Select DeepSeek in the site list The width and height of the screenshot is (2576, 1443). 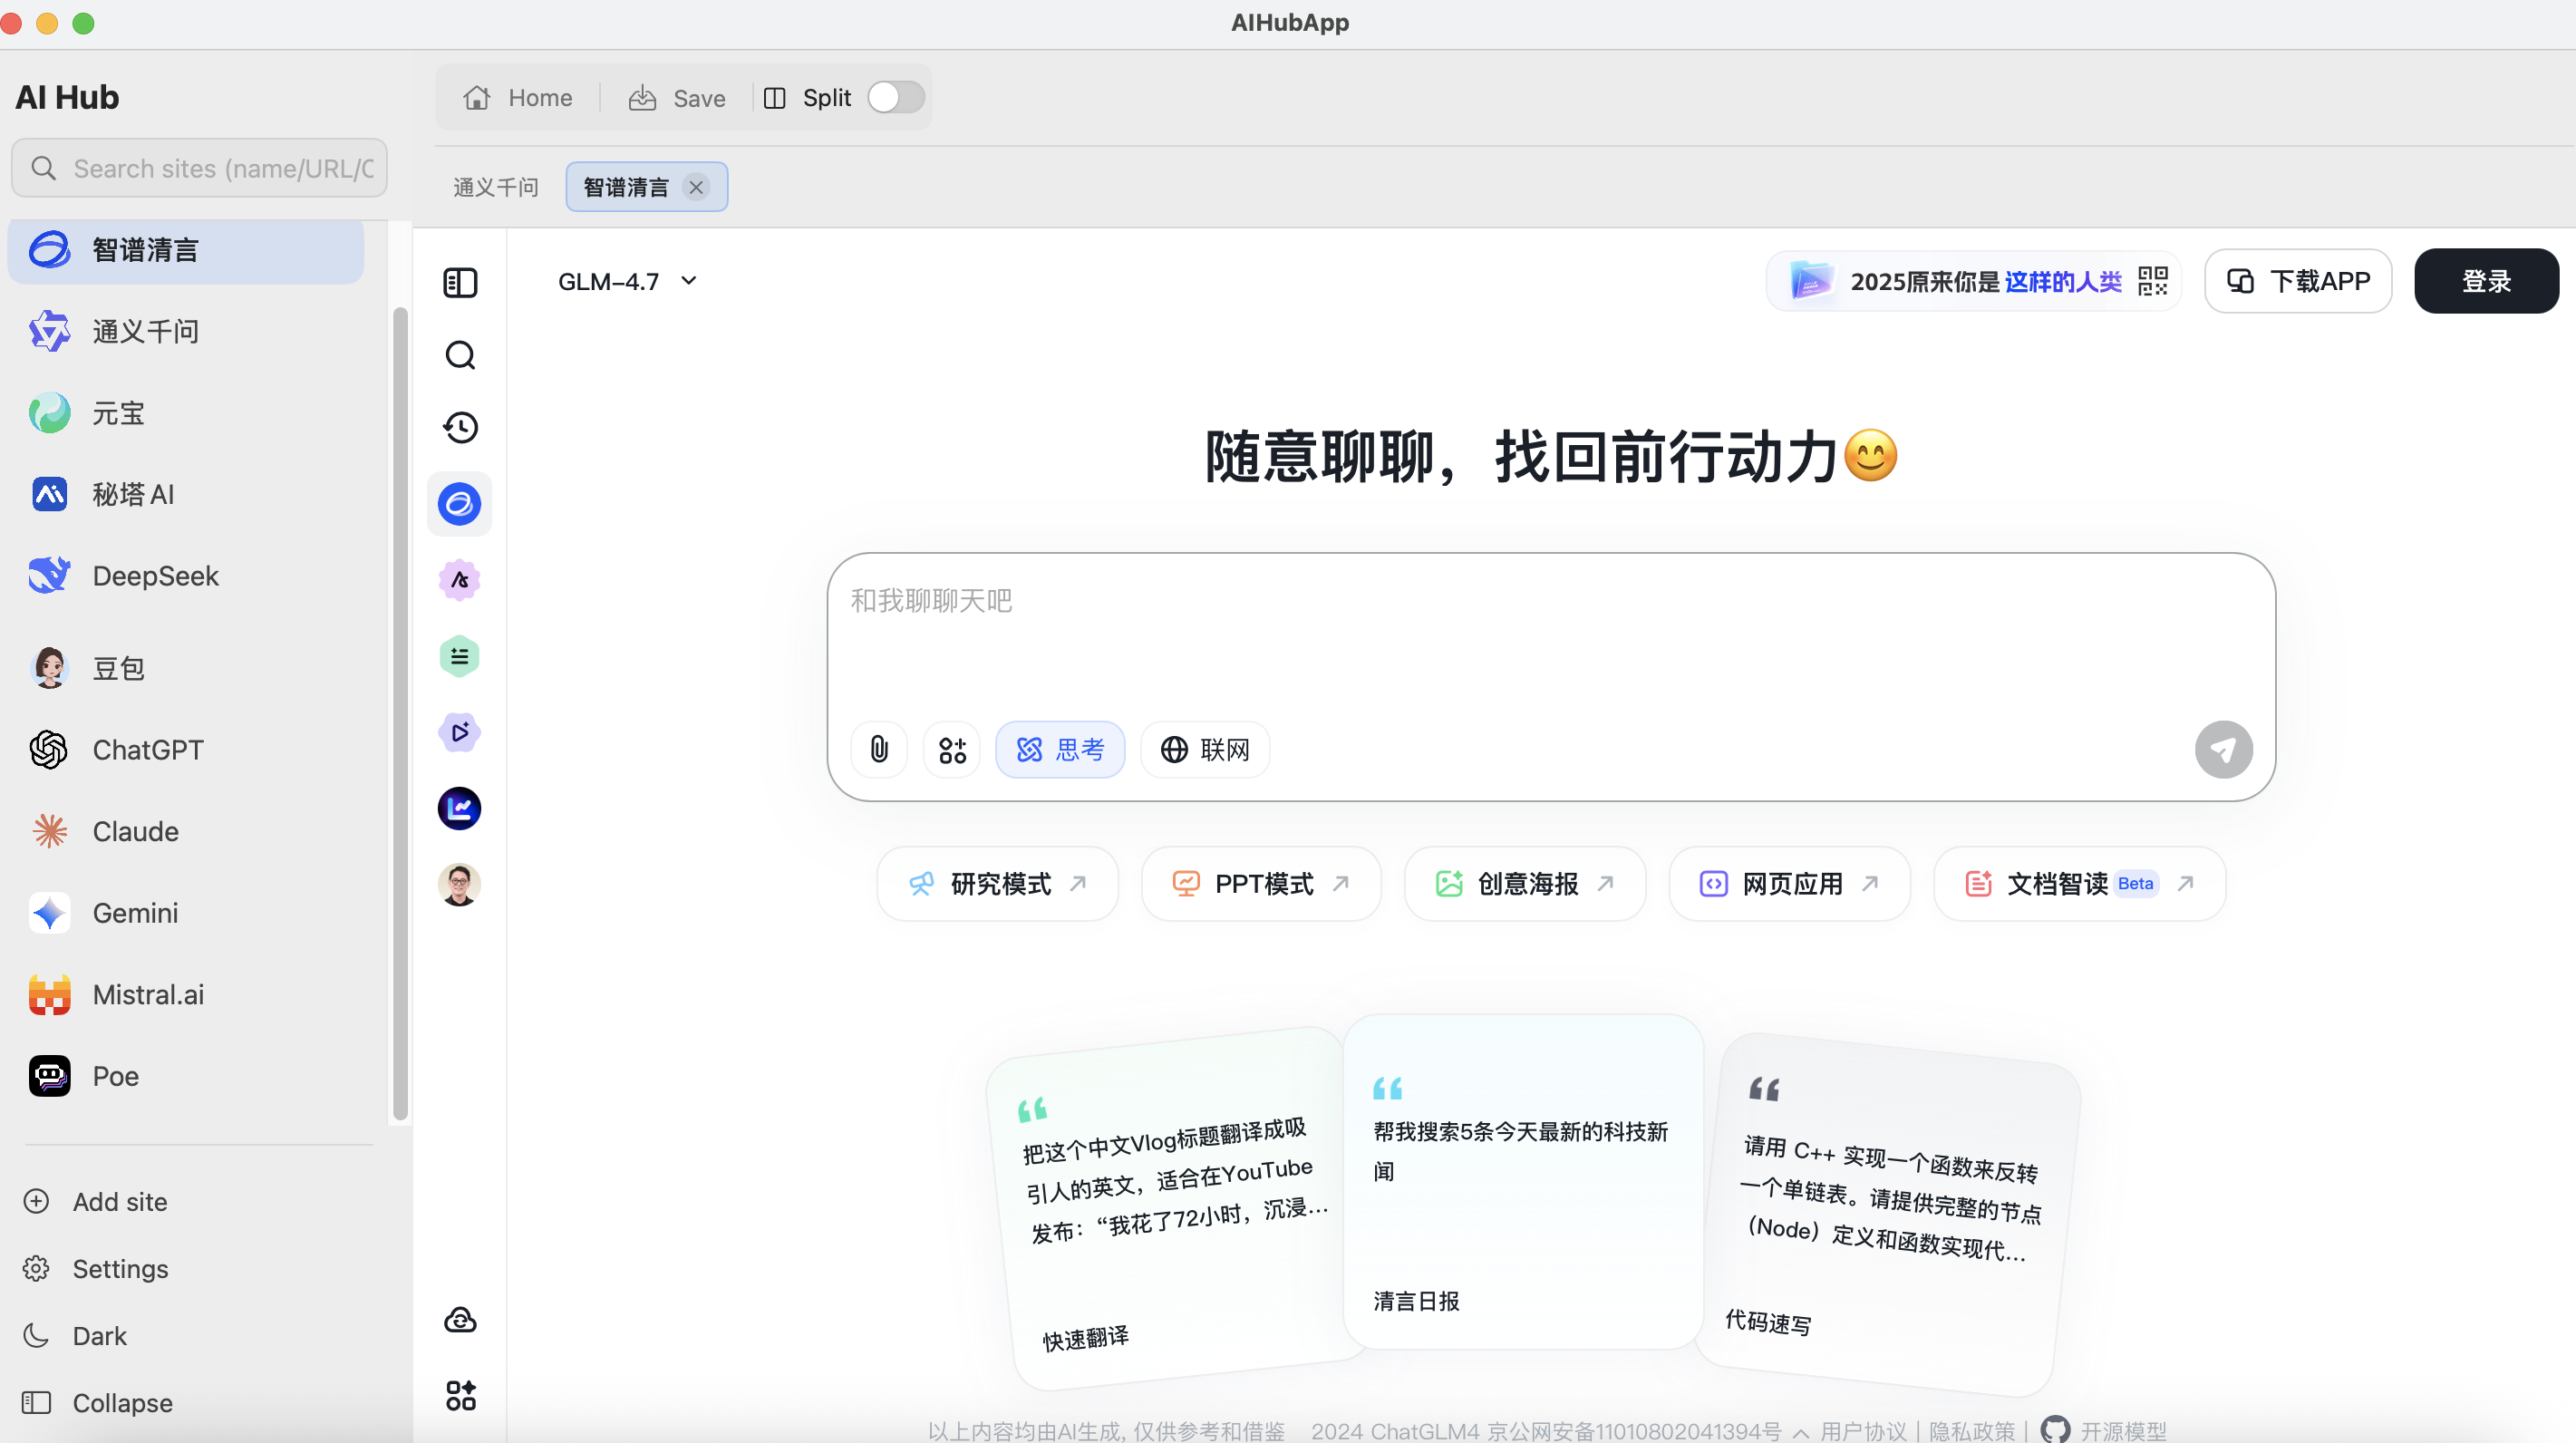[x=155, y=576]
